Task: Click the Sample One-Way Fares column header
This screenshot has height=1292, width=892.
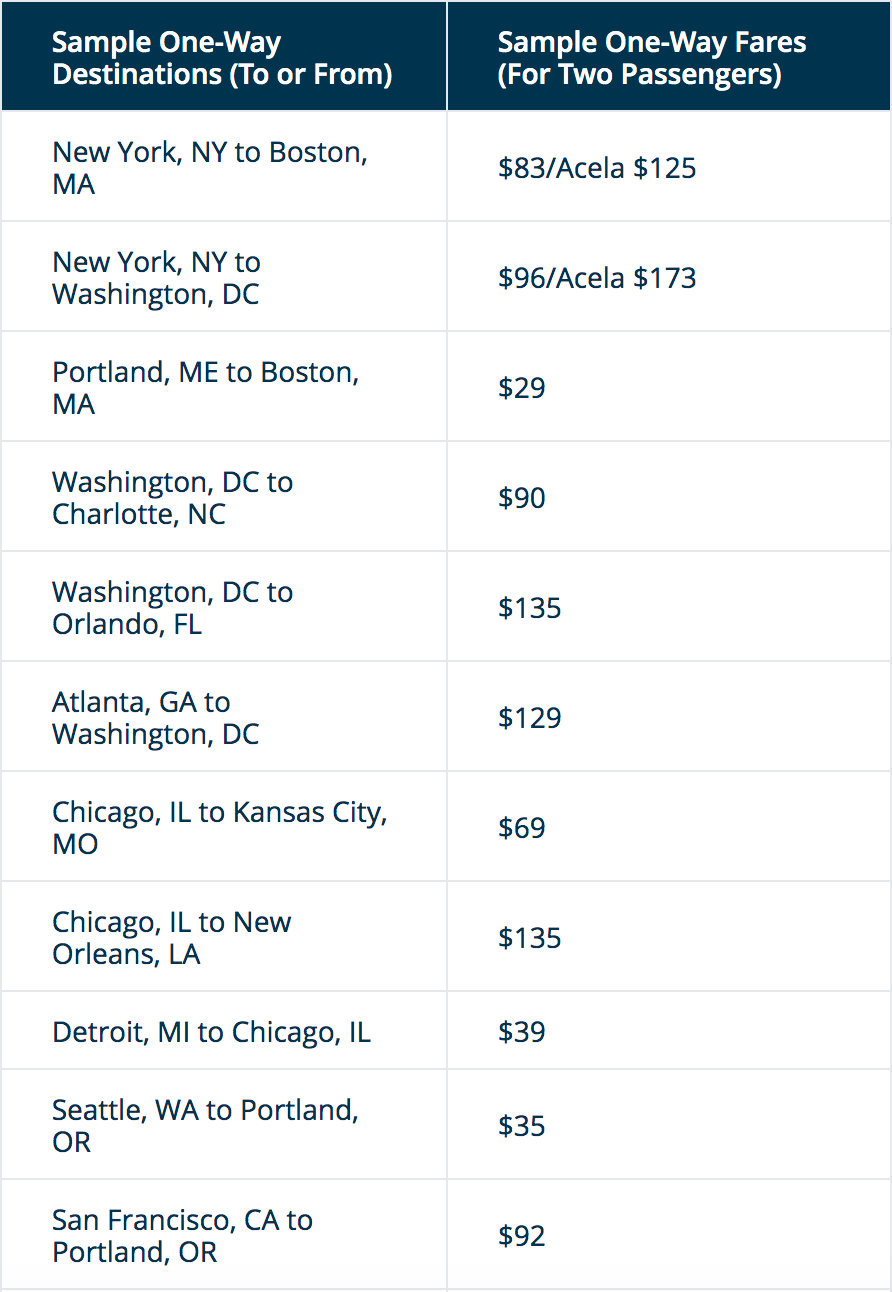Action: [x=651, y=58]
